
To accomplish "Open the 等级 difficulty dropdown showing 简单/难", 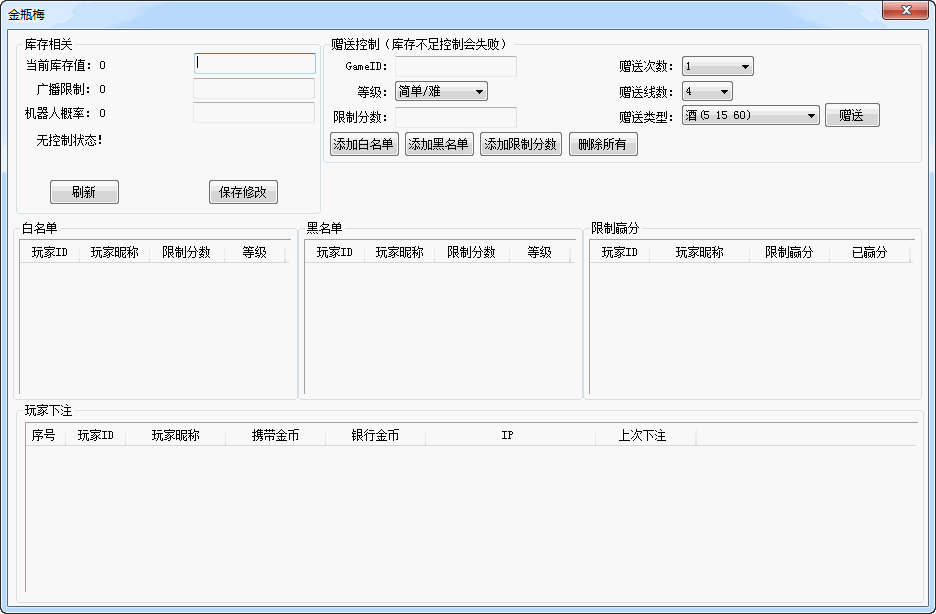I will click(441, 90).
